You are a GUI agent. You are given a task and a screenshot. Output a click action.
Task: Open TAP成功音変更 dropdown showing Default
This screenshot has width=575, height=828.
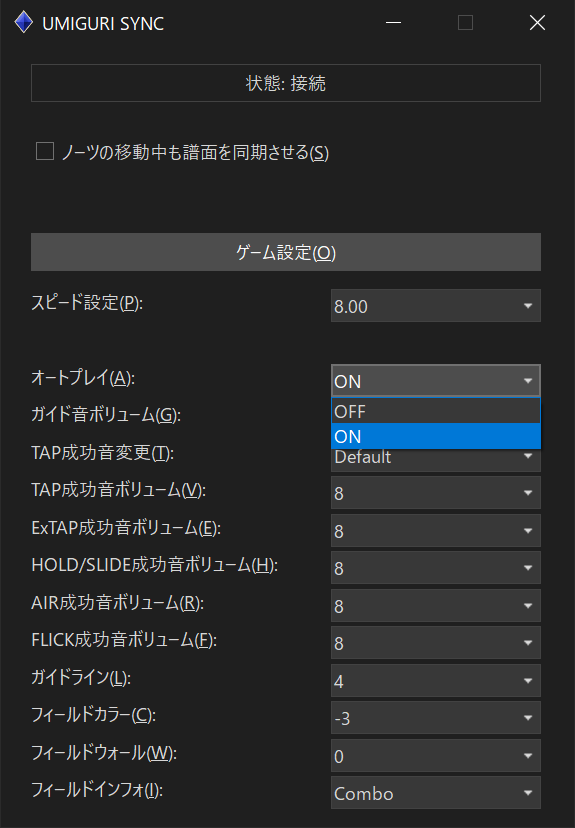coord(436,460)
